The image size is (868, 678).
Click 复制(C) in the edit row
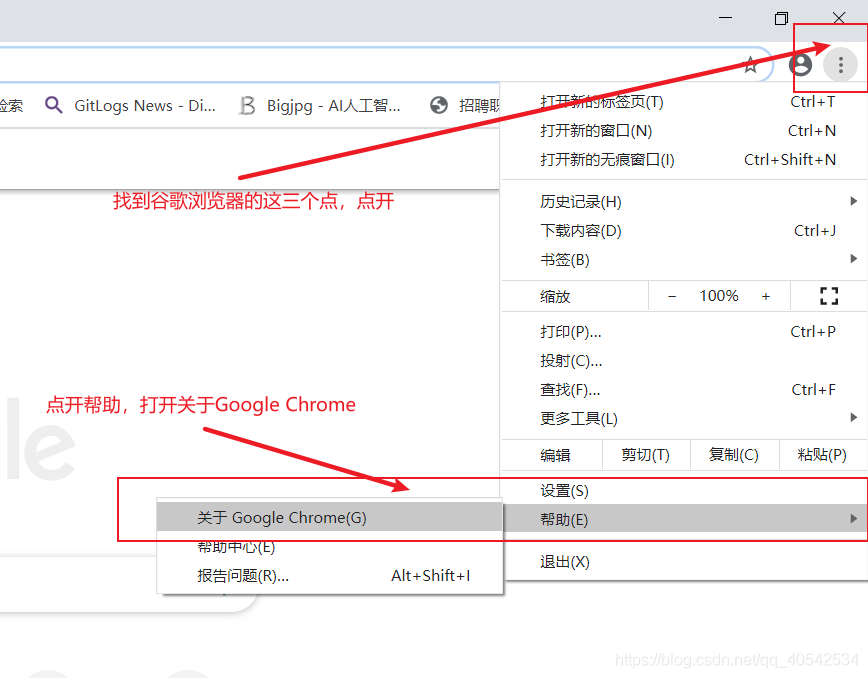point(734,455)
